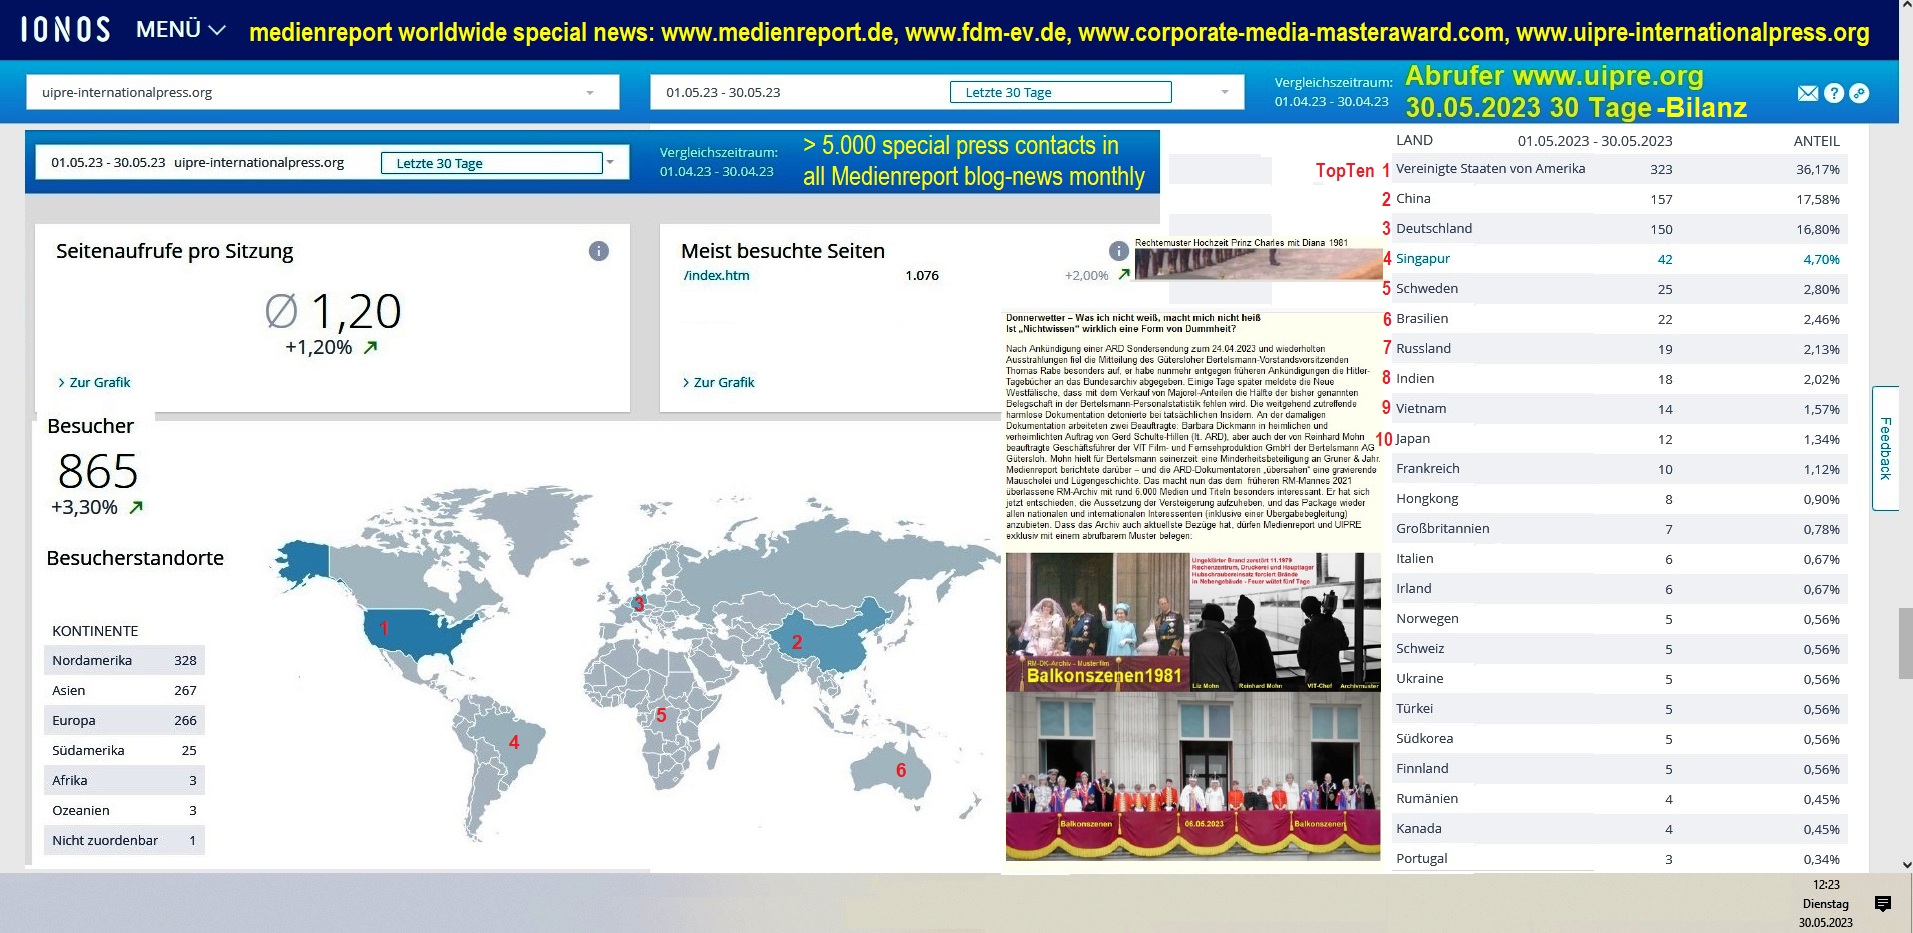
Task: Open the vertical Feedback tab
Action: 1885,448
